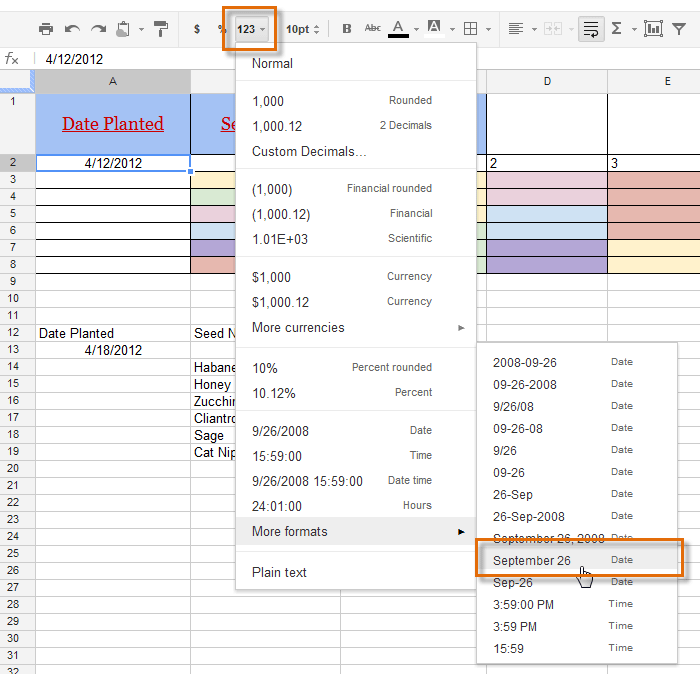
Task: Click the red Date Planted header cell
Action: tap(113, 124)
